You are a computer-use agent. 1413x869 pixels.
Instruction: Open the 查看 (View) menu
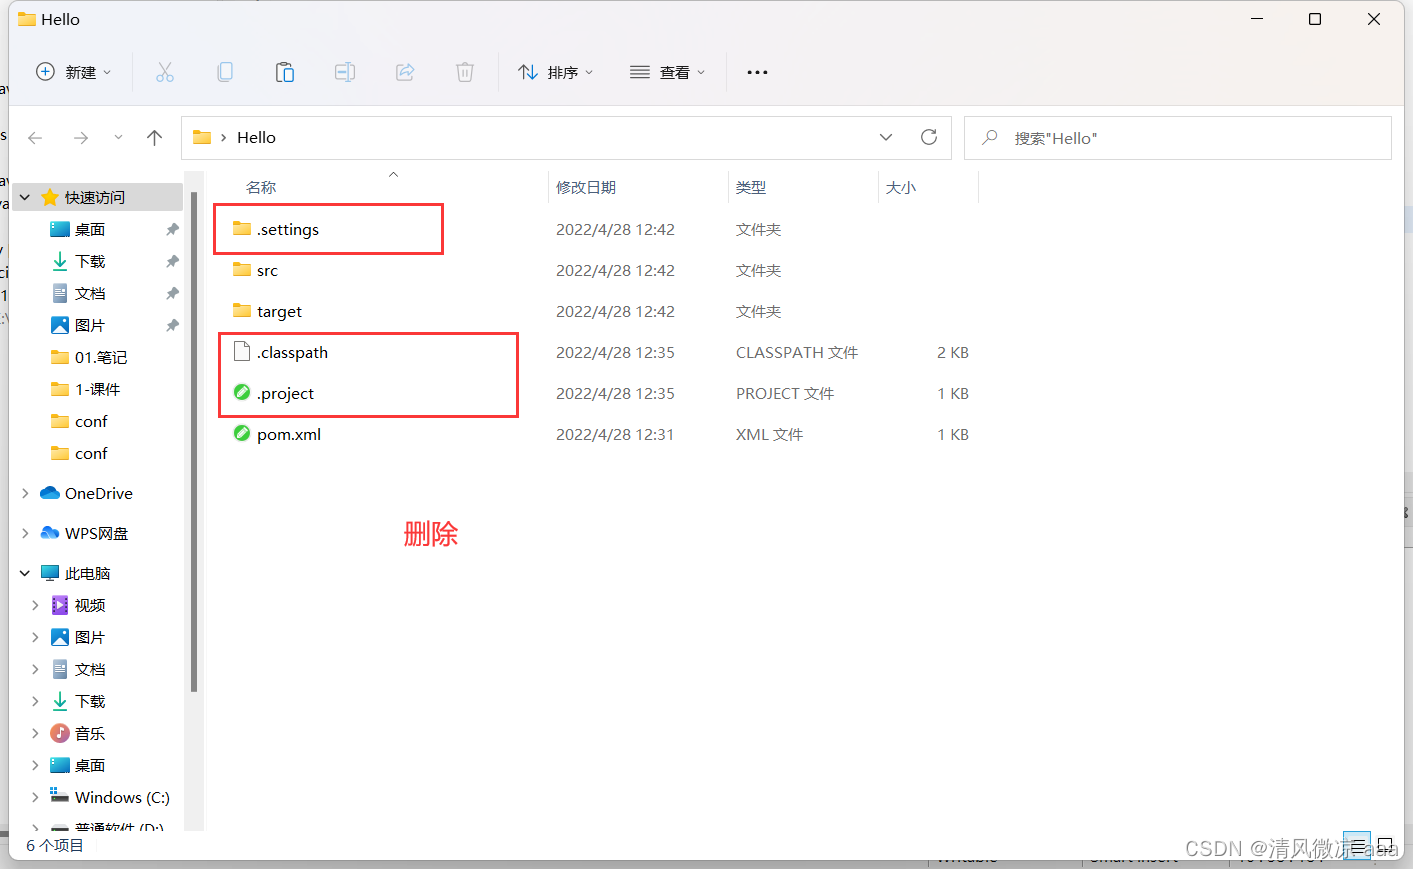point(668,72)
